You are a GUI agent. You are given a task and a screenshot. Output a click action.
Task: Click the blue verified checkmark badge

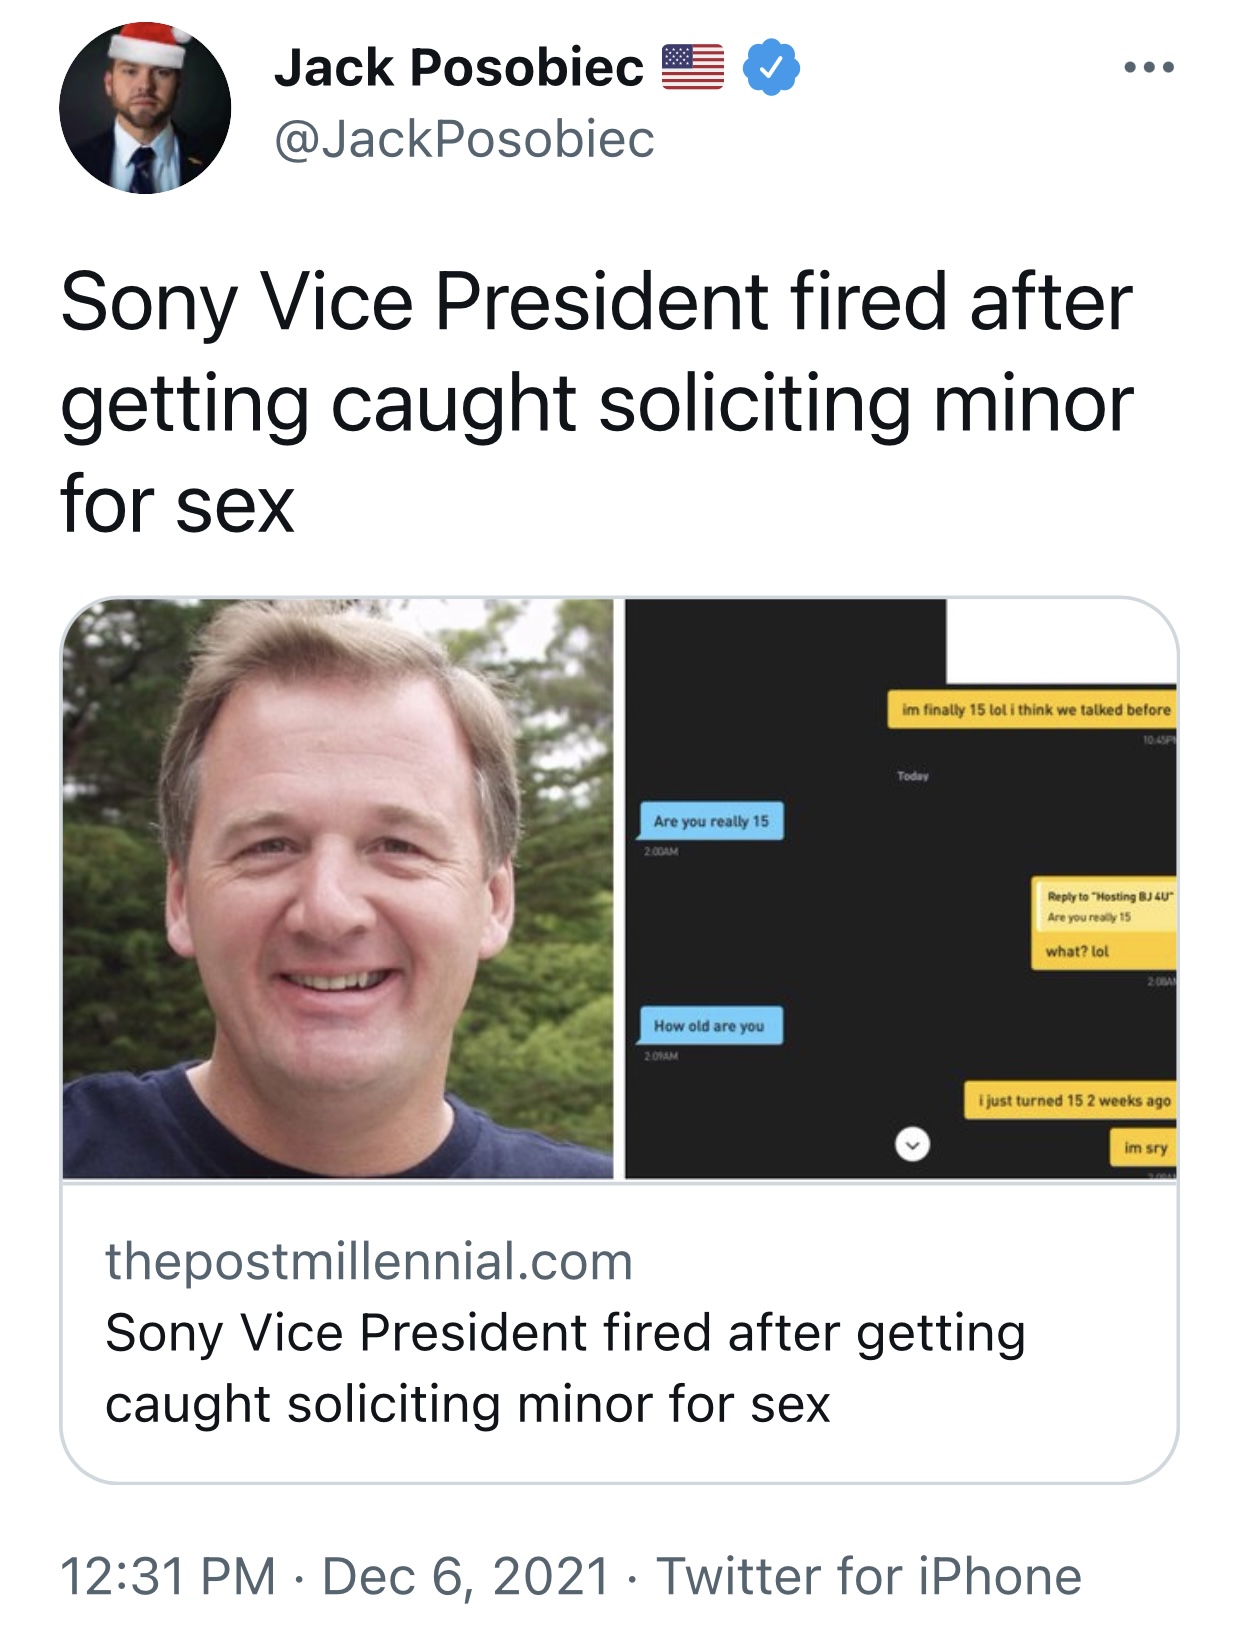click(x=771, y=68)
